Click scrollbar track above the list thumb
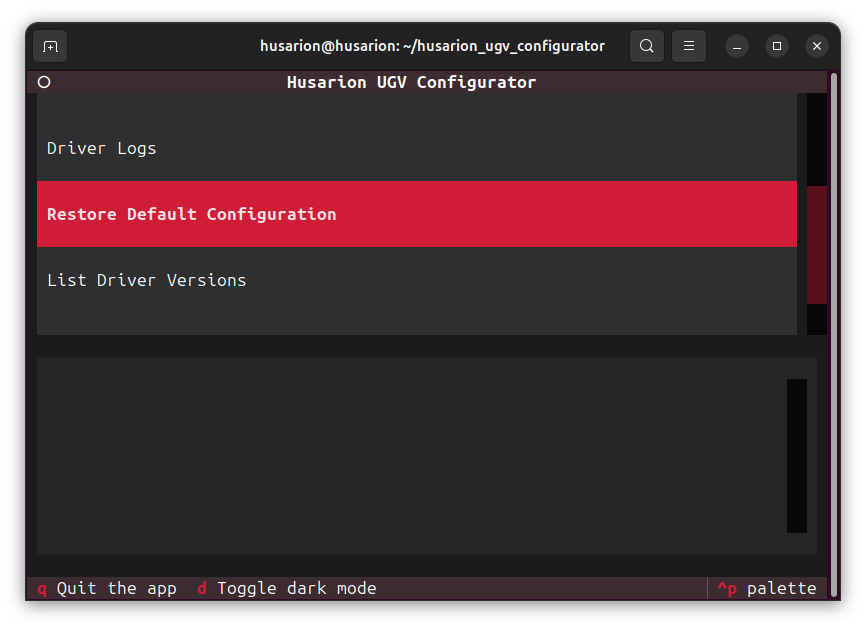This screenshot has height=629, width=866. click(x=816, y=138)
